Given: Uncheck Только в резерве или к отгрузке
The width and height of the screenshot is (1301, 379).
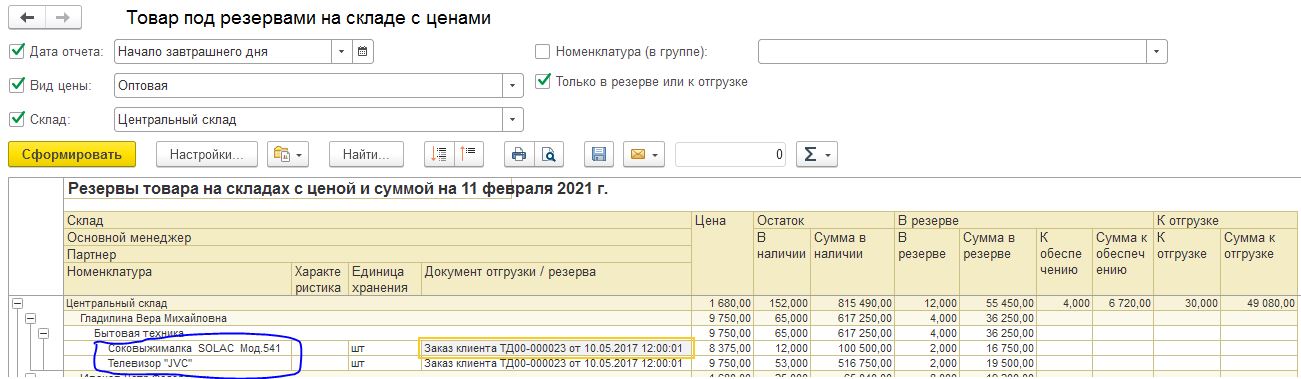Looking at the screenshot, I should (543, 81).
